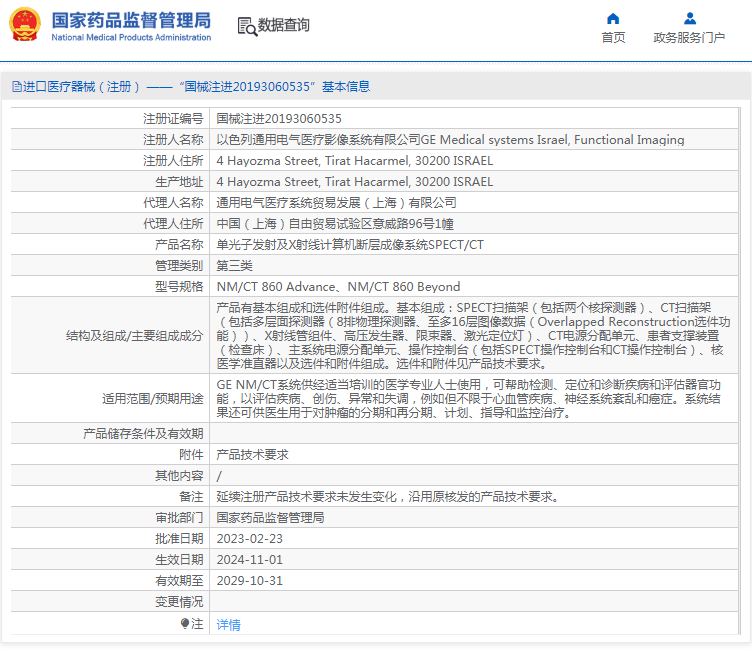The width and height of the screenshot is (752, 652).
Task: Click the 数据查询 magnifier document icon
Action: (x=246, y=26)
